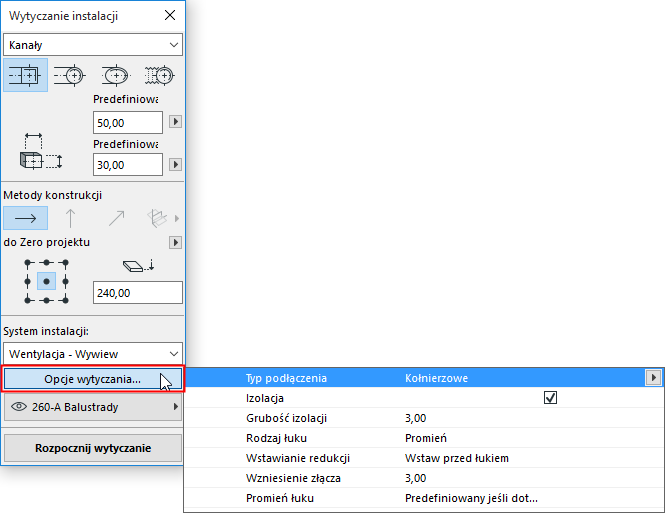The width and height of the screenshot is (666, 513).
Task: Select the Wzniesienie złącza row
Action: click(424, 478)
